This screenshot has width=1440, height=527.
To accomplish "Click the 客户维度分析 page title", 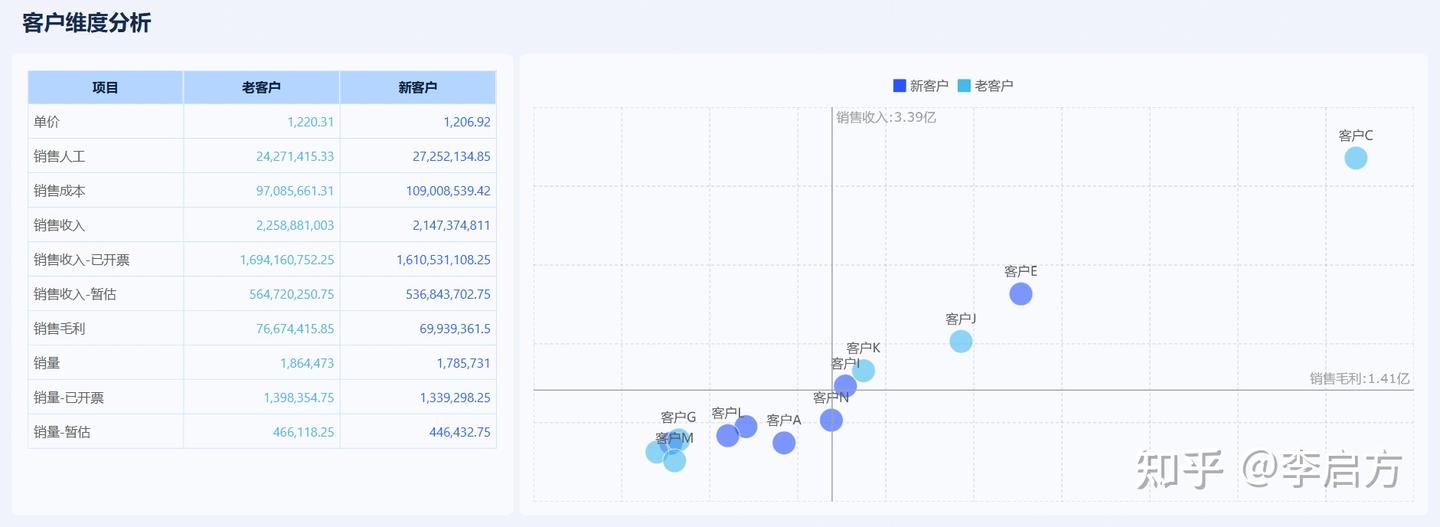I will [x=87, y=23].
